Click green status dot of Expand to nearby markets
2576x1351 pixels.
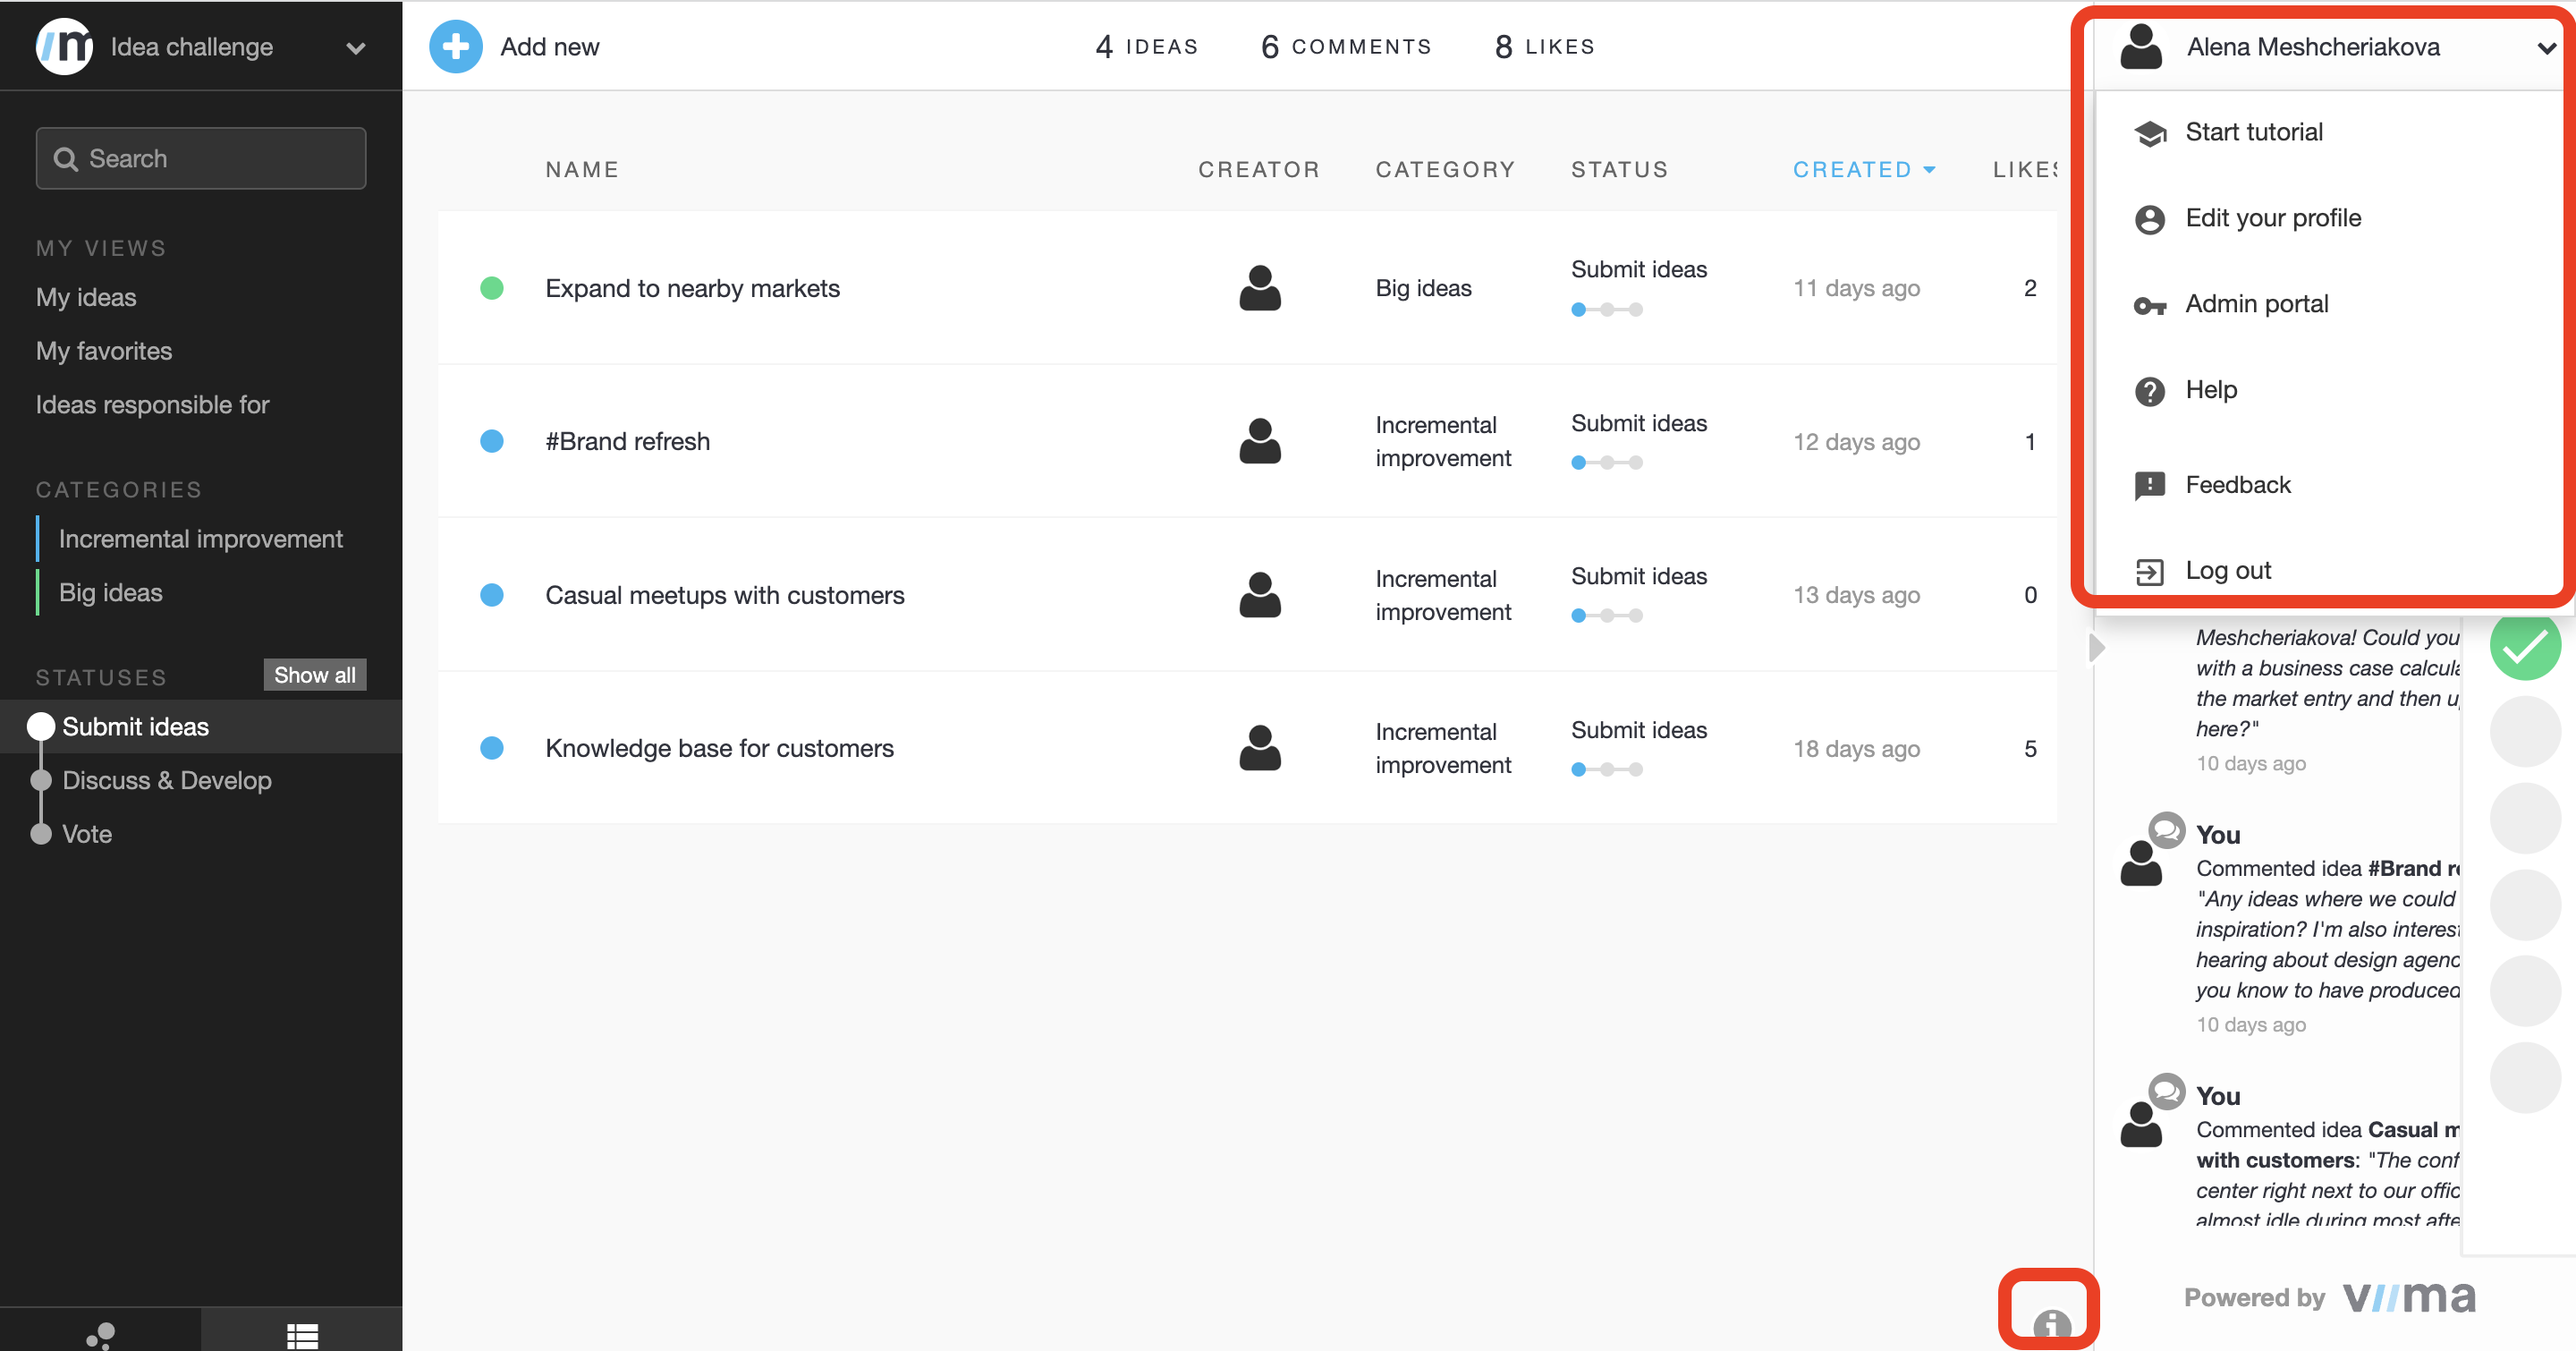491,288
